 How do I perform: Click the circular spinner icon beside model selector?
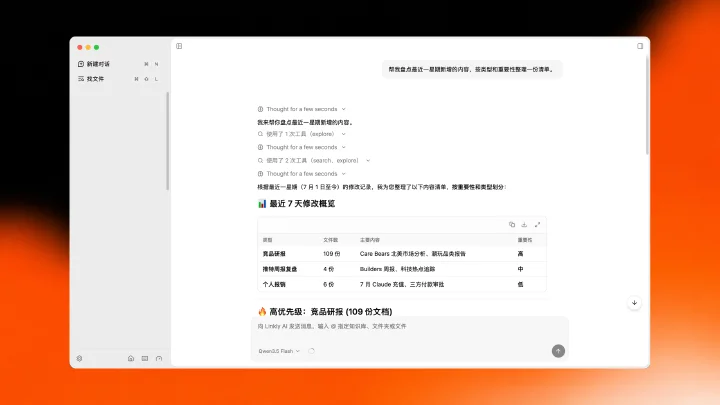pos(311,351)
